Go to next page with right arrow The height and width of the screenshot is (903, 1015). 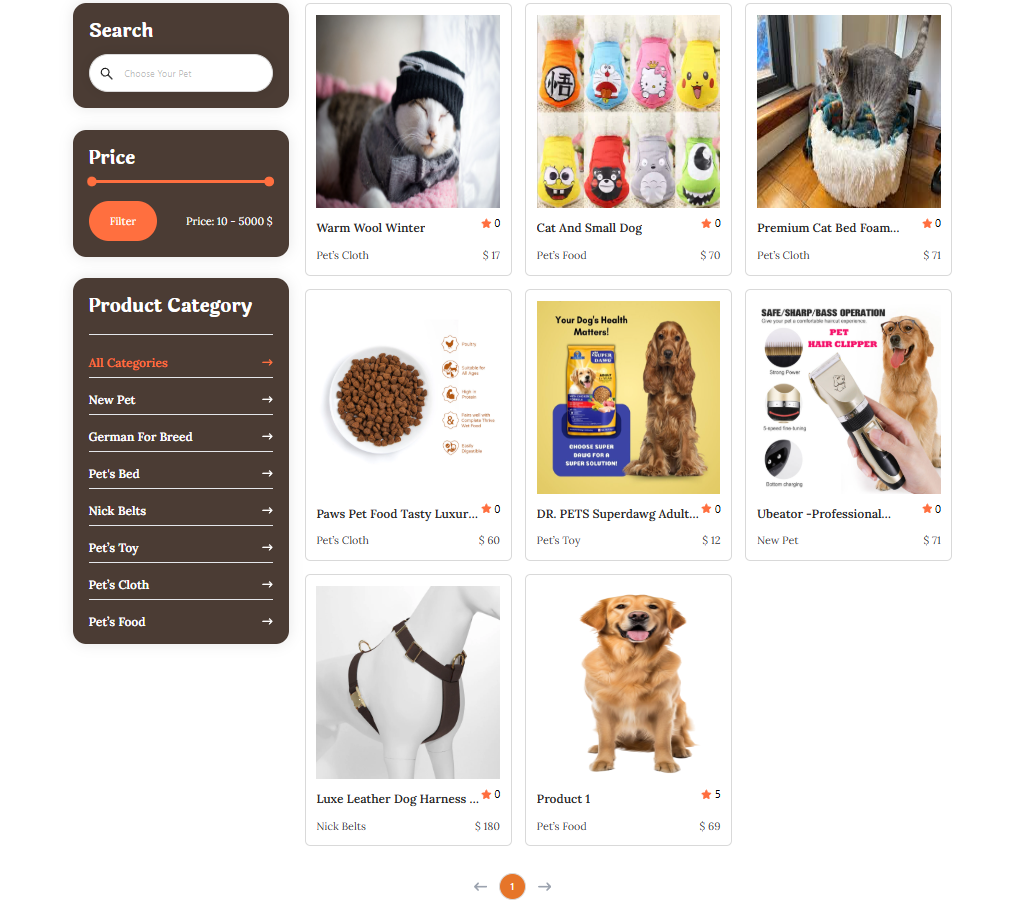point(544,886)
